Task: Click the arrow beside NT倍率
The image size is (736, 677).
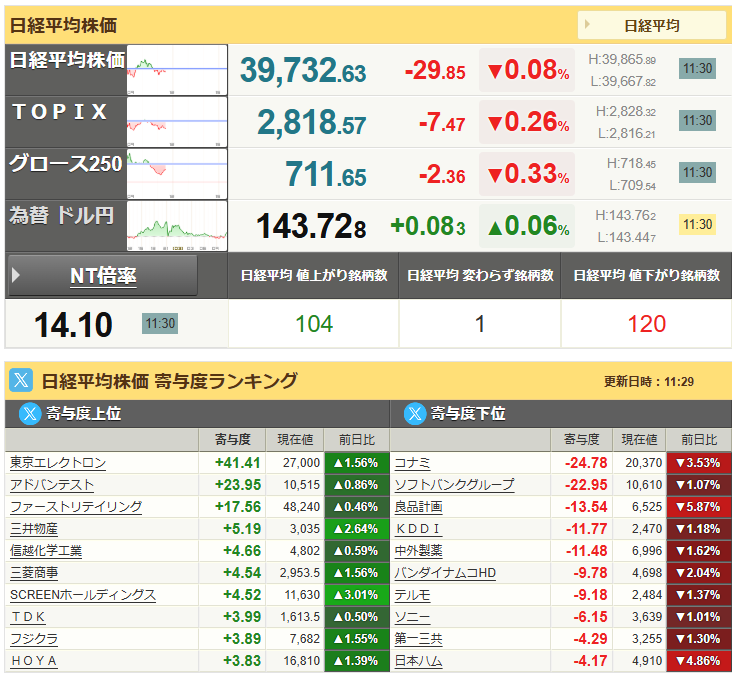Action: point(15,275)
